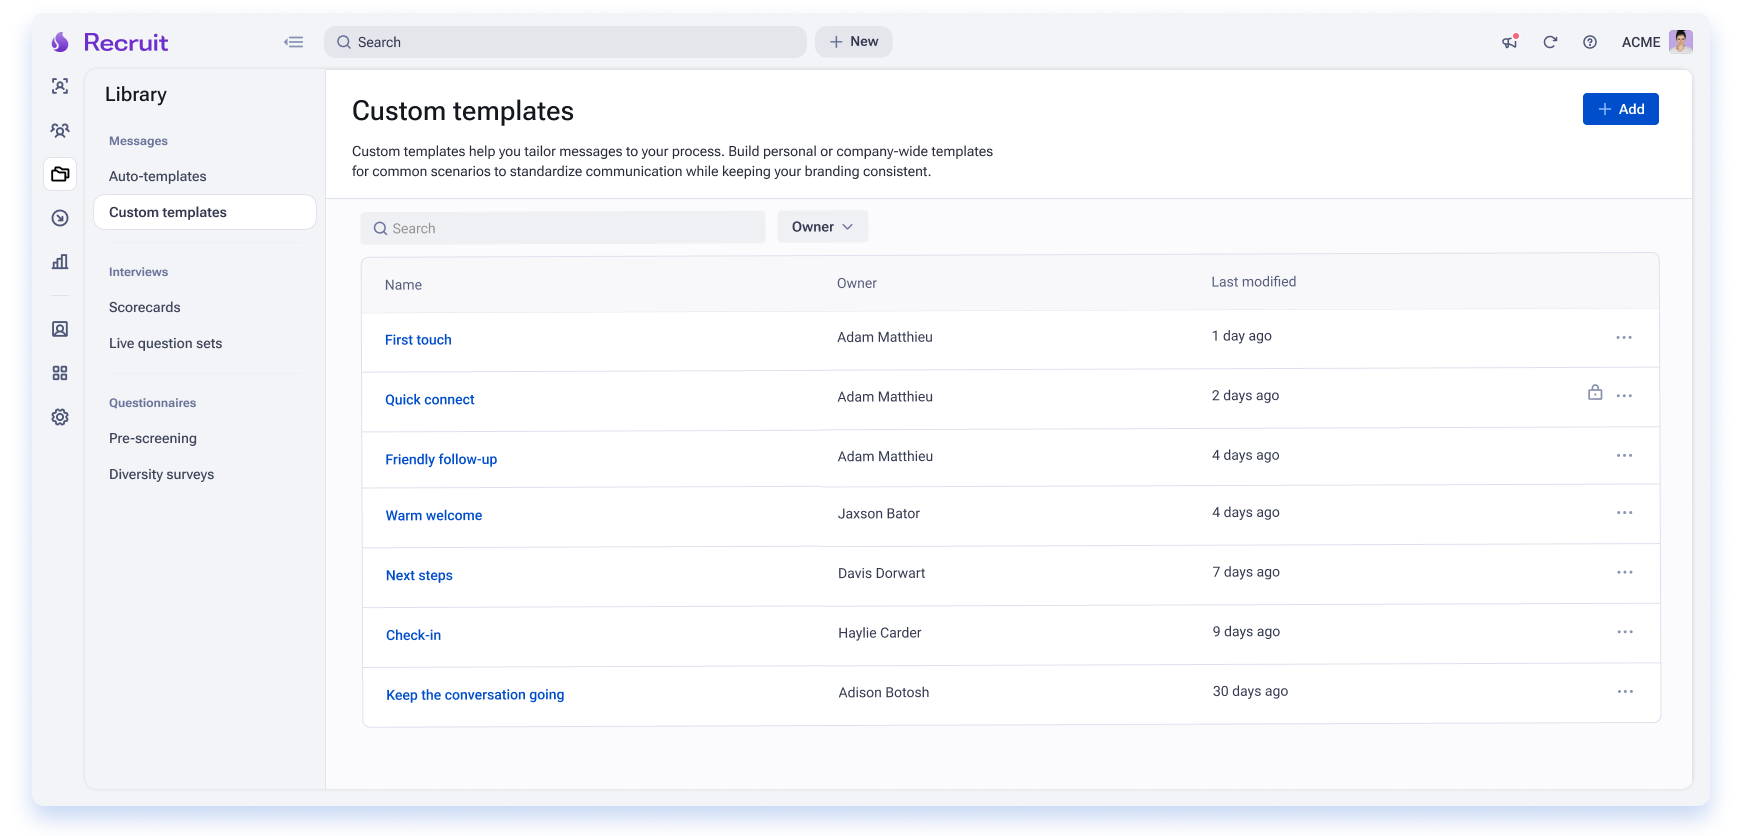Click the 7 days ago cell

tap(1246, 572)
